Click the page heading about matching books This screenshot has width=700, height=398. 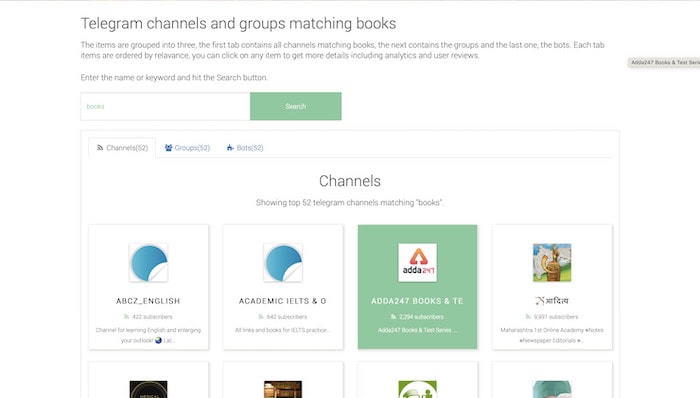coord(238,23)
